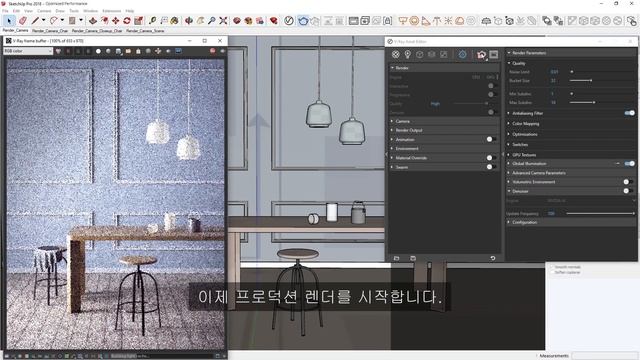Click the render teapot icon in Asset Editor

pos(481,54)
